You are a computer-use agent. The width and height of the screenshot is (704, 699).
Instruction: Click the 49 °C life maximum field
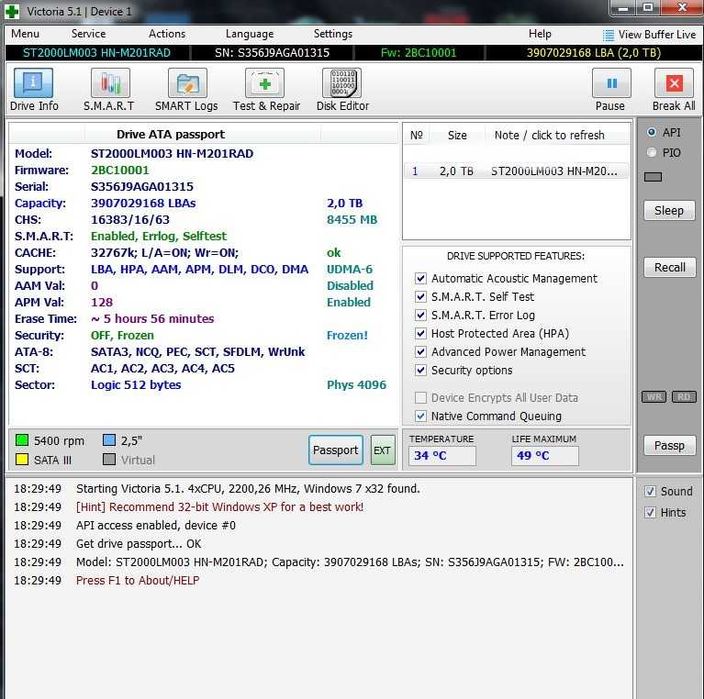coord(545,456)
